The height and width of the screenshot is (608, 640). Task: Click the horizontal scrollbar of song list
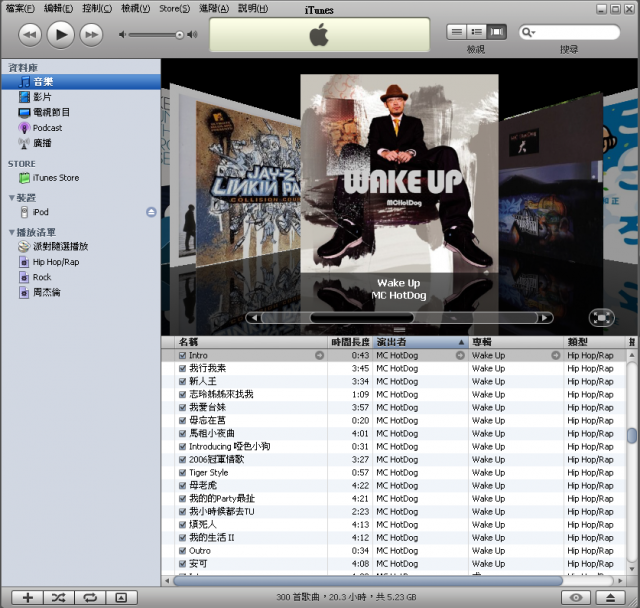pos(368,581)
